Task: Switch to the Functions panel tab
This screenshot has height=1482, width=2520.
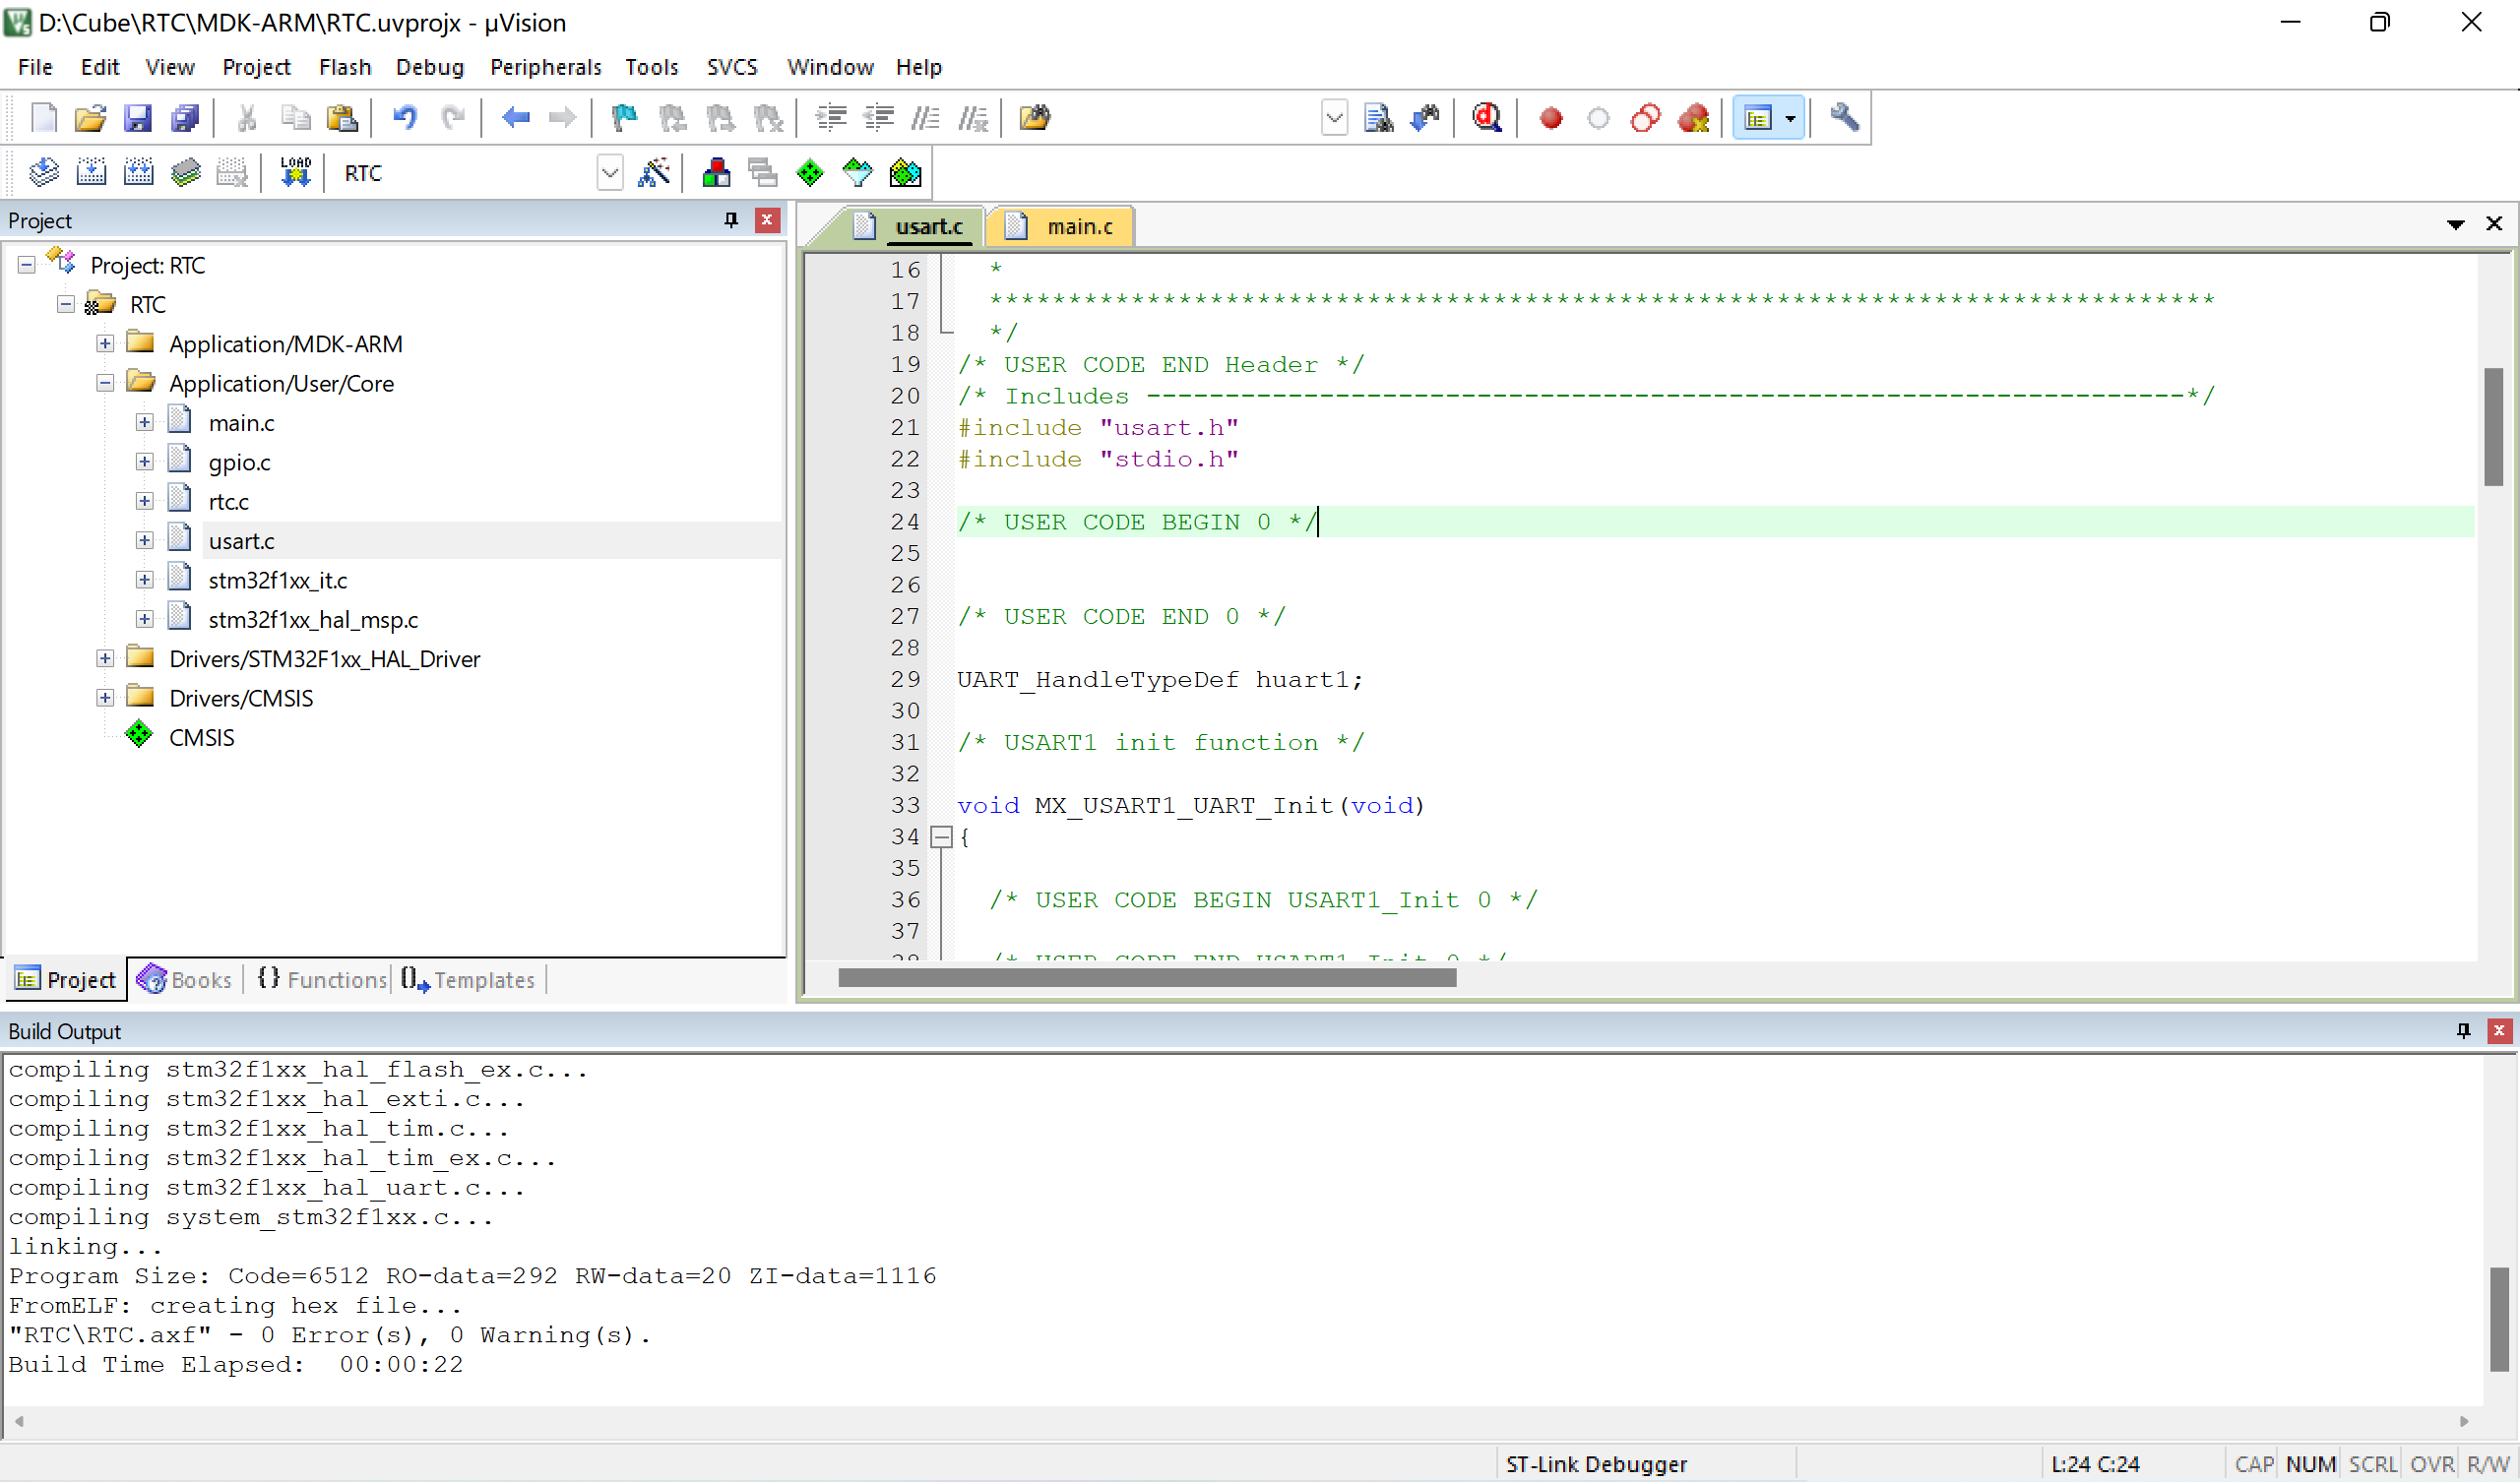Action: 322,980
